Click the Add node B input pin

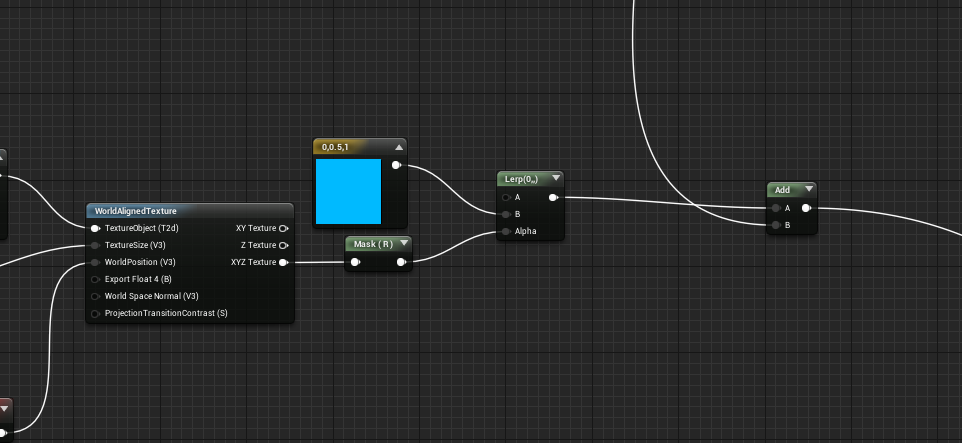tap(776, 225)
